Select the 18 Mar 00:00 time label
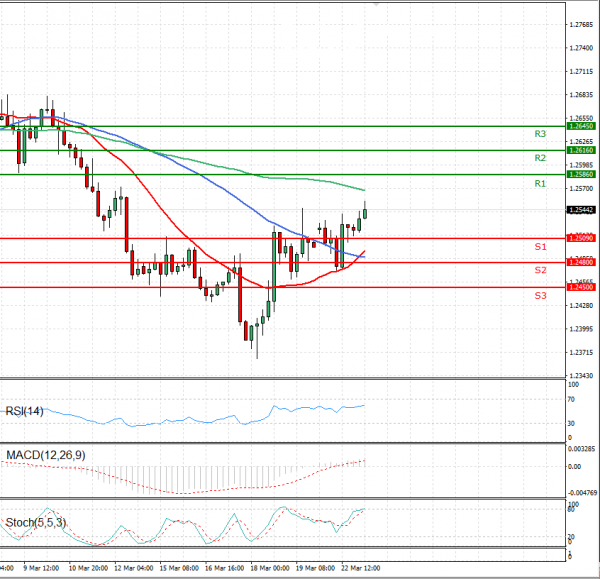This screenshot has width=600, height=579. (x=271, y=568)
